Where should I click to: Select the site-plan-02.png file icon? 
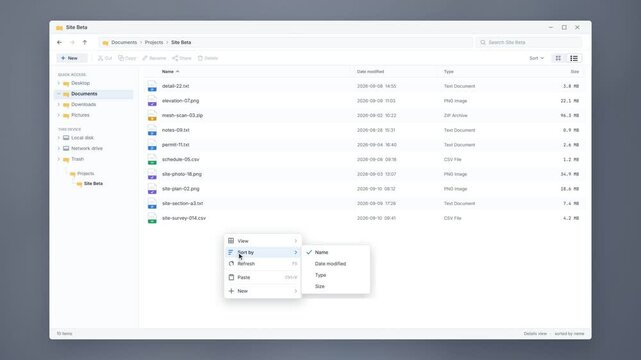pyautogui.click(x=152, y=189)
